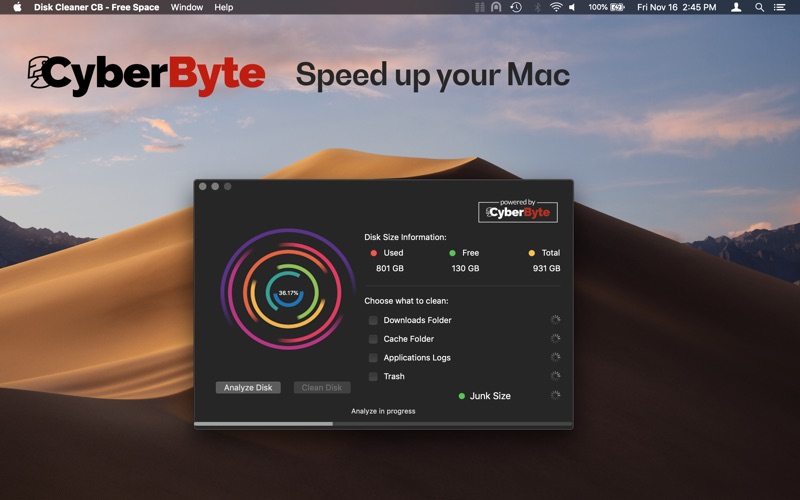Click the powered by CyberByte logo
This screenshot has width=800, height=500.
[x=518, y=211]
